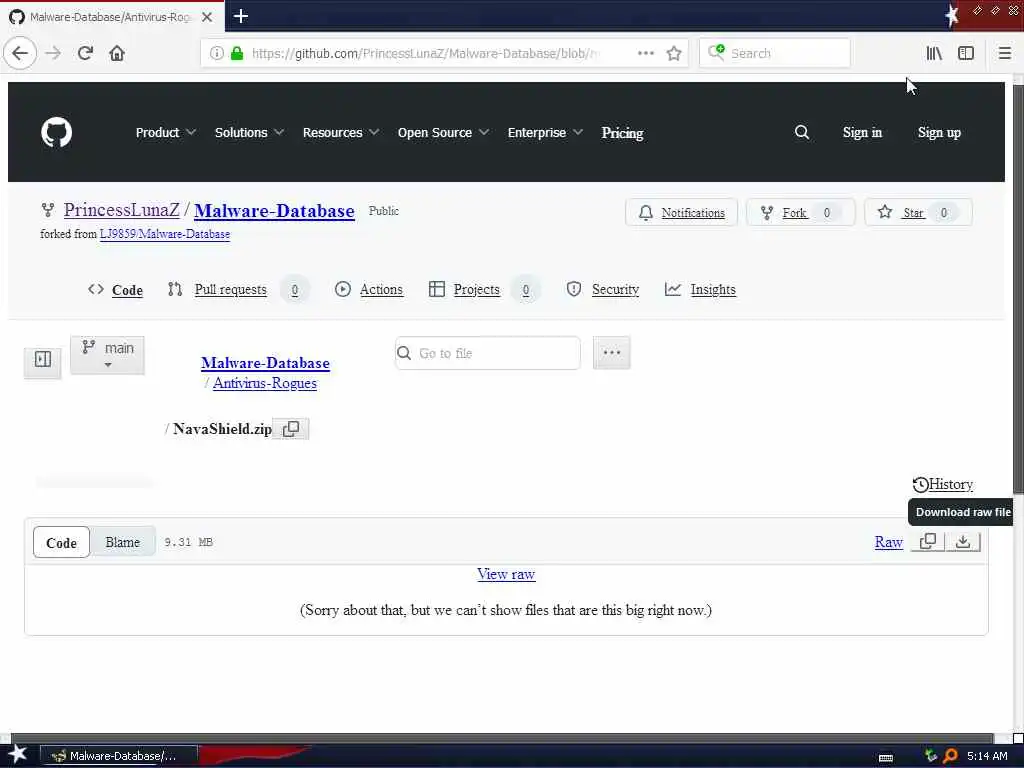Image resolution: width=1024 pixels, height=768 pixels.
Task: Show site information icon in address bar
Action: point(216,53)
